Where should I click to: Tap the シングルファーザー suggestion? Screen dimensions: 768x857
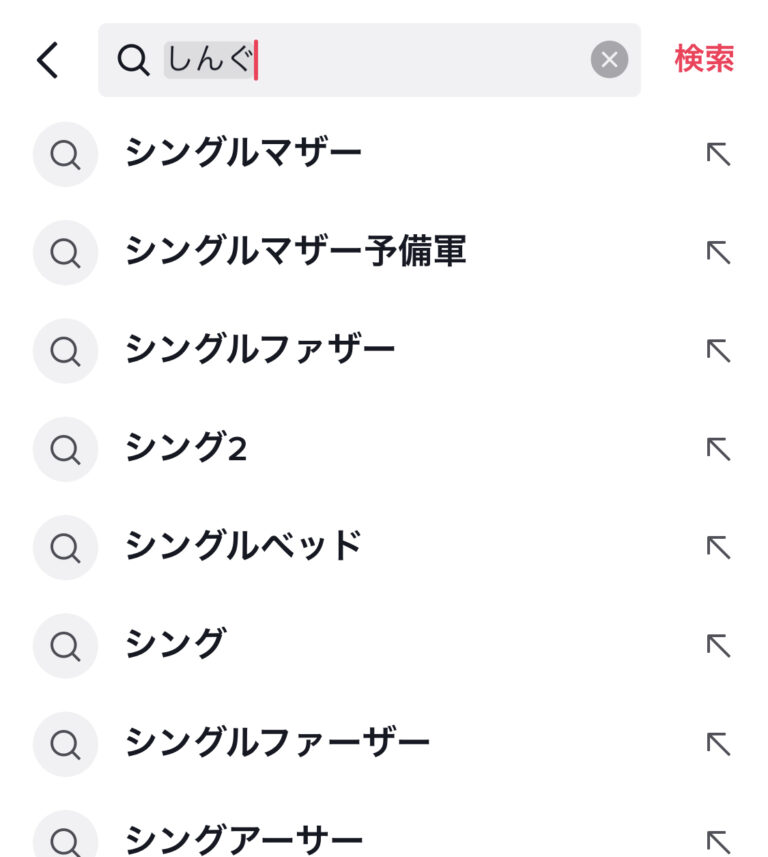[x=277, y=742]
